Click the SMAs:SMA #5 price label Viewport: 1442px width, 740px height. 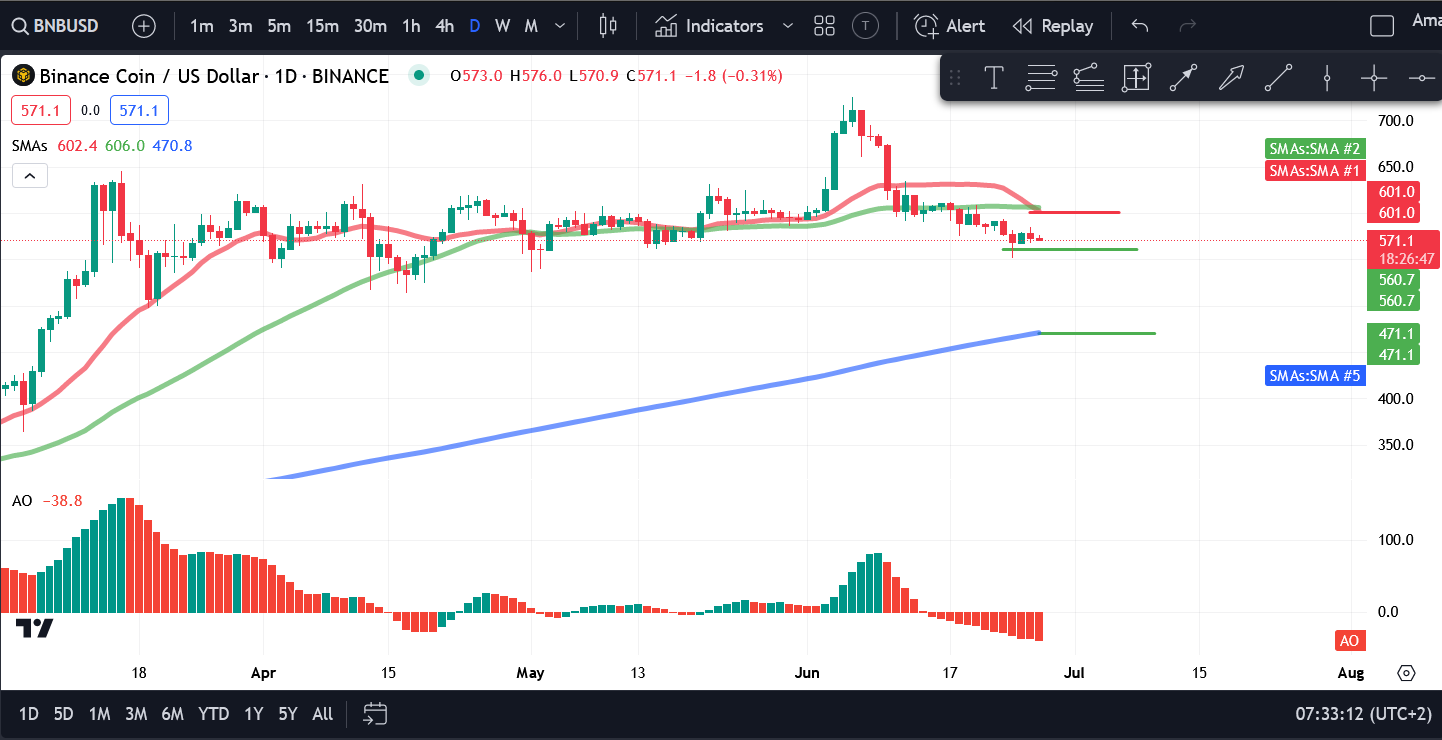click(1315, 376)
